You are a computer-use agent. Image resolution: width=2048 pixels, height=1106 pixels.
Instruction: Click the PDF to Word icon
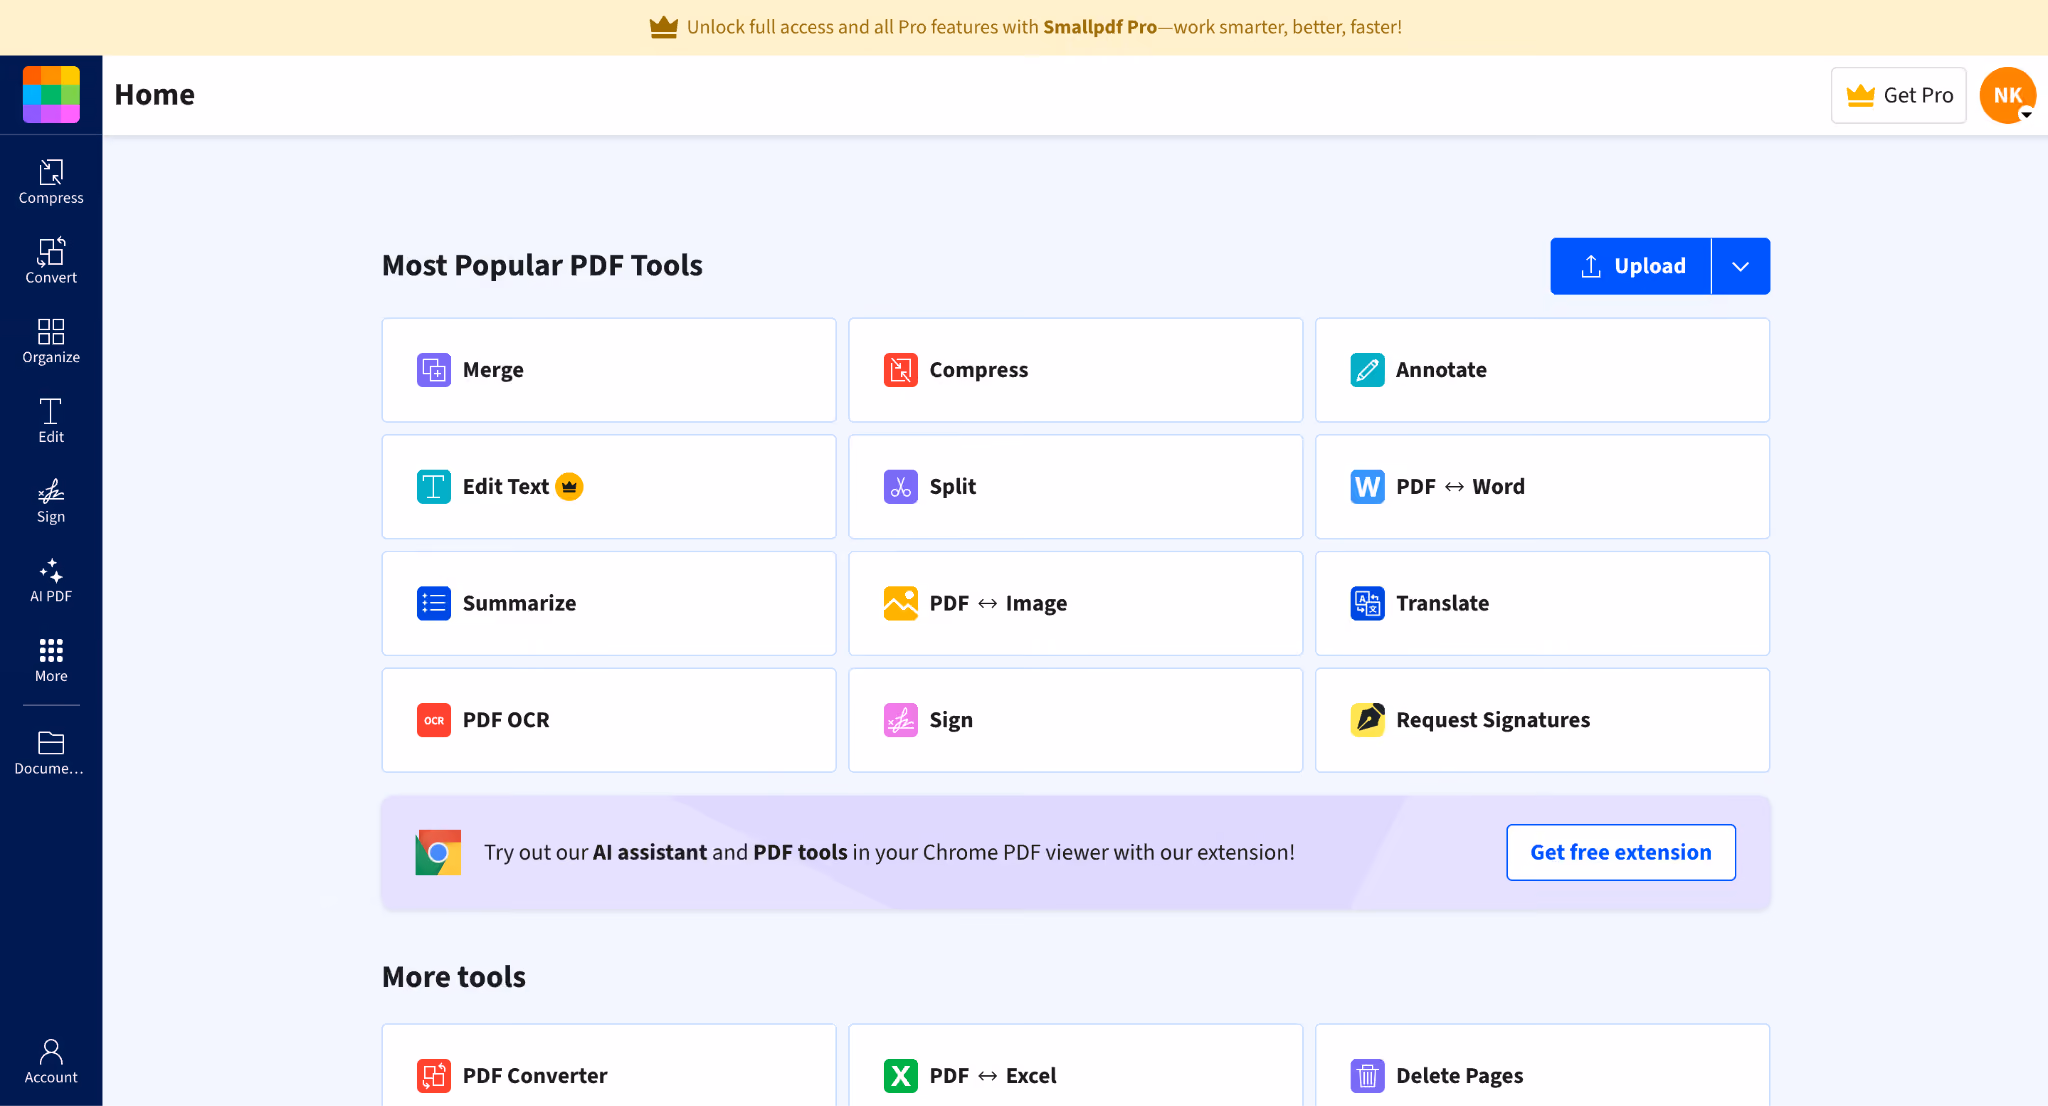point(1368,487)
